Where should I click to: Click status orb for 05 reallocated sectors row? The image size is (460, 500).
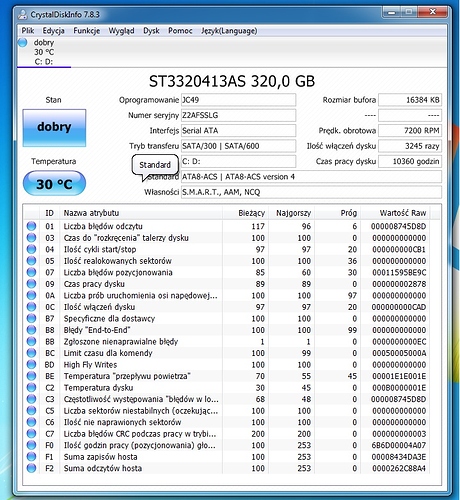coord(31,261)
